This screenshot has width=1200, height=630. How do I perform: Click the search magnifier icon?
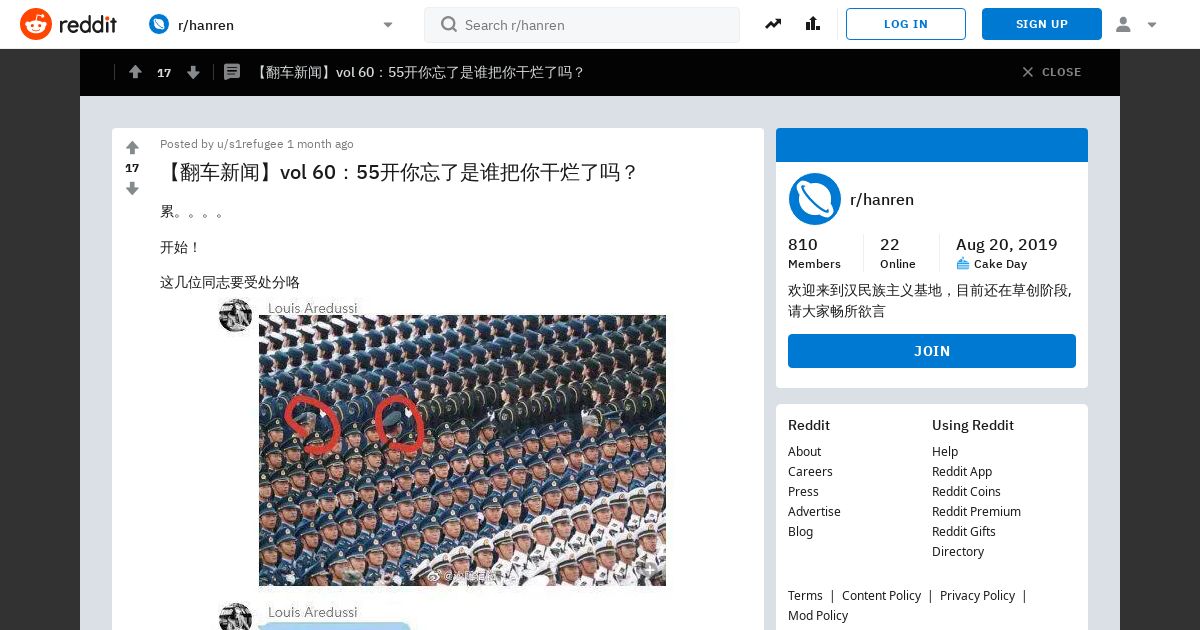coord(449,24)
